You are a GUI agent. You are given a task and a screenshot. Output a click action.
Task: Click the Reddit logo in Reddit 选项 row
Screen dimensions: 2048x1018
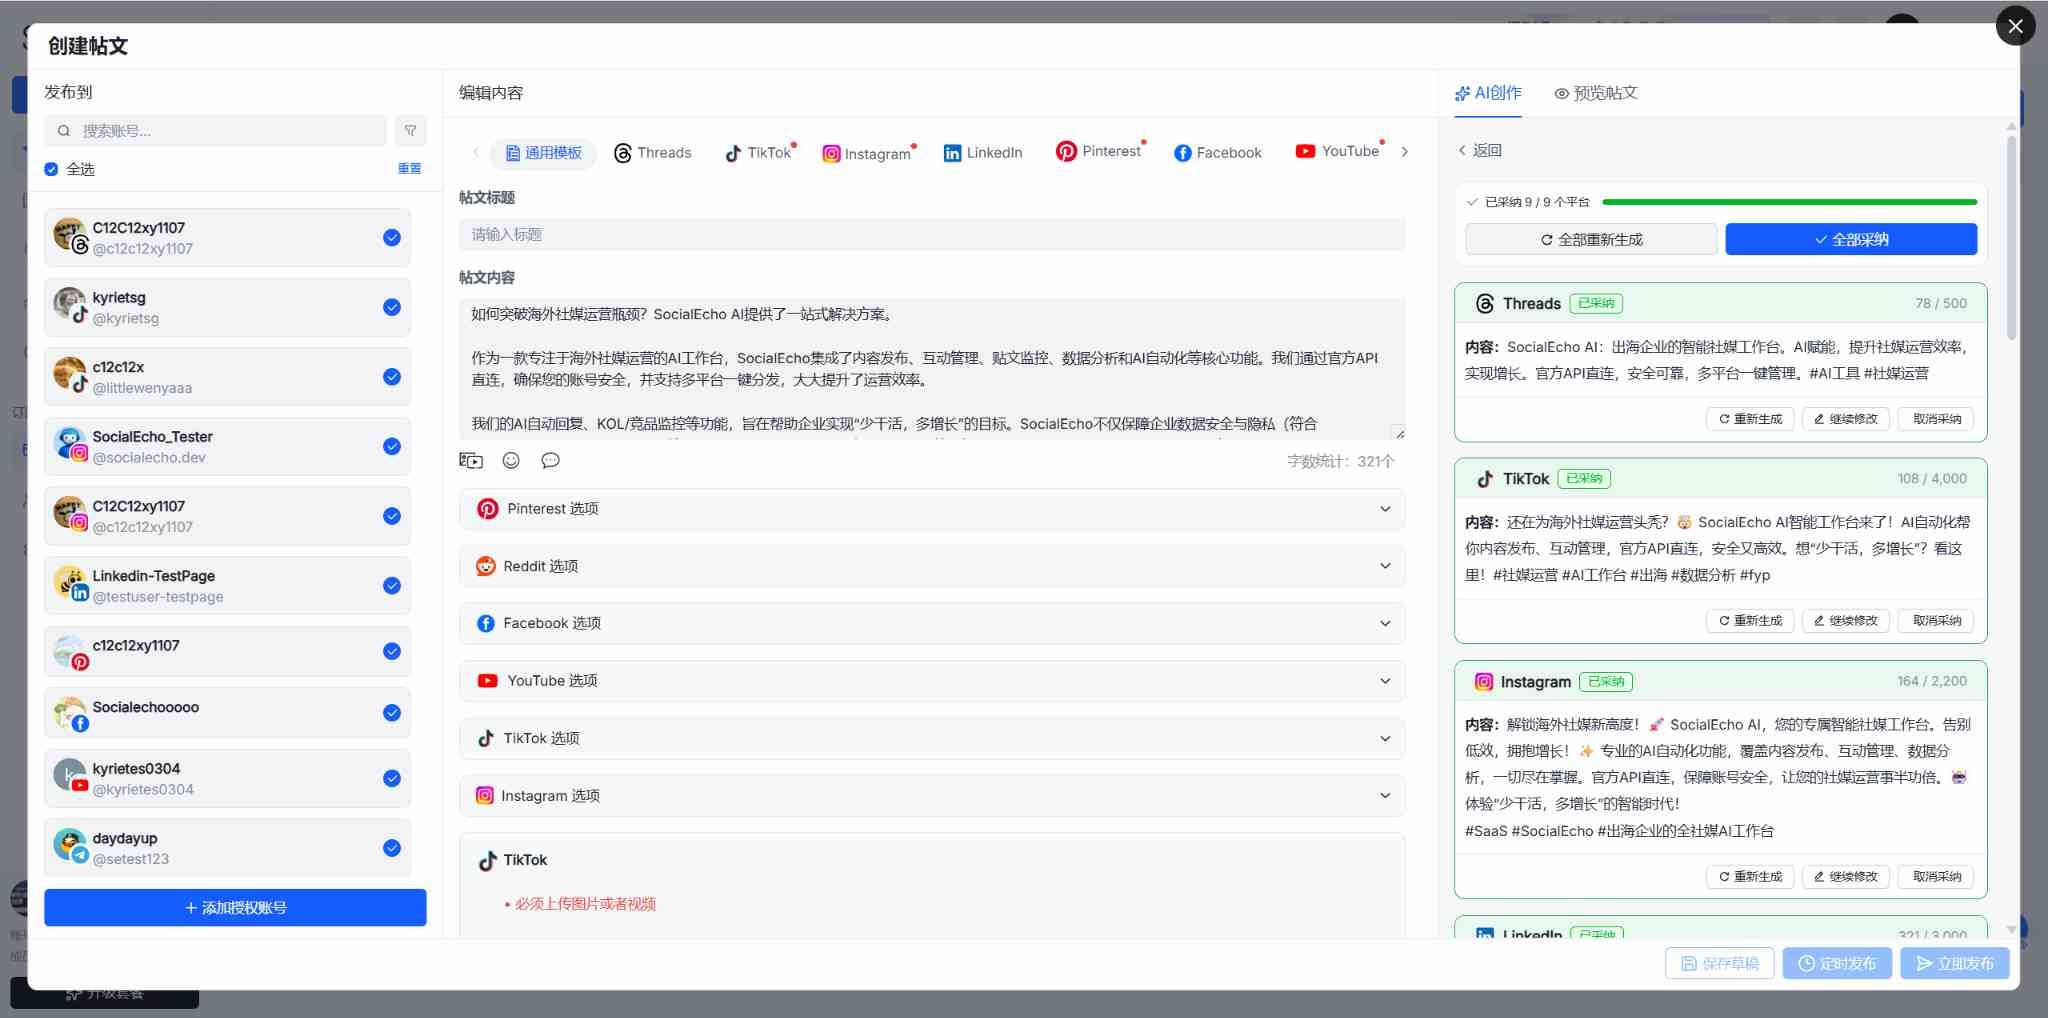[x=485, y=566]
